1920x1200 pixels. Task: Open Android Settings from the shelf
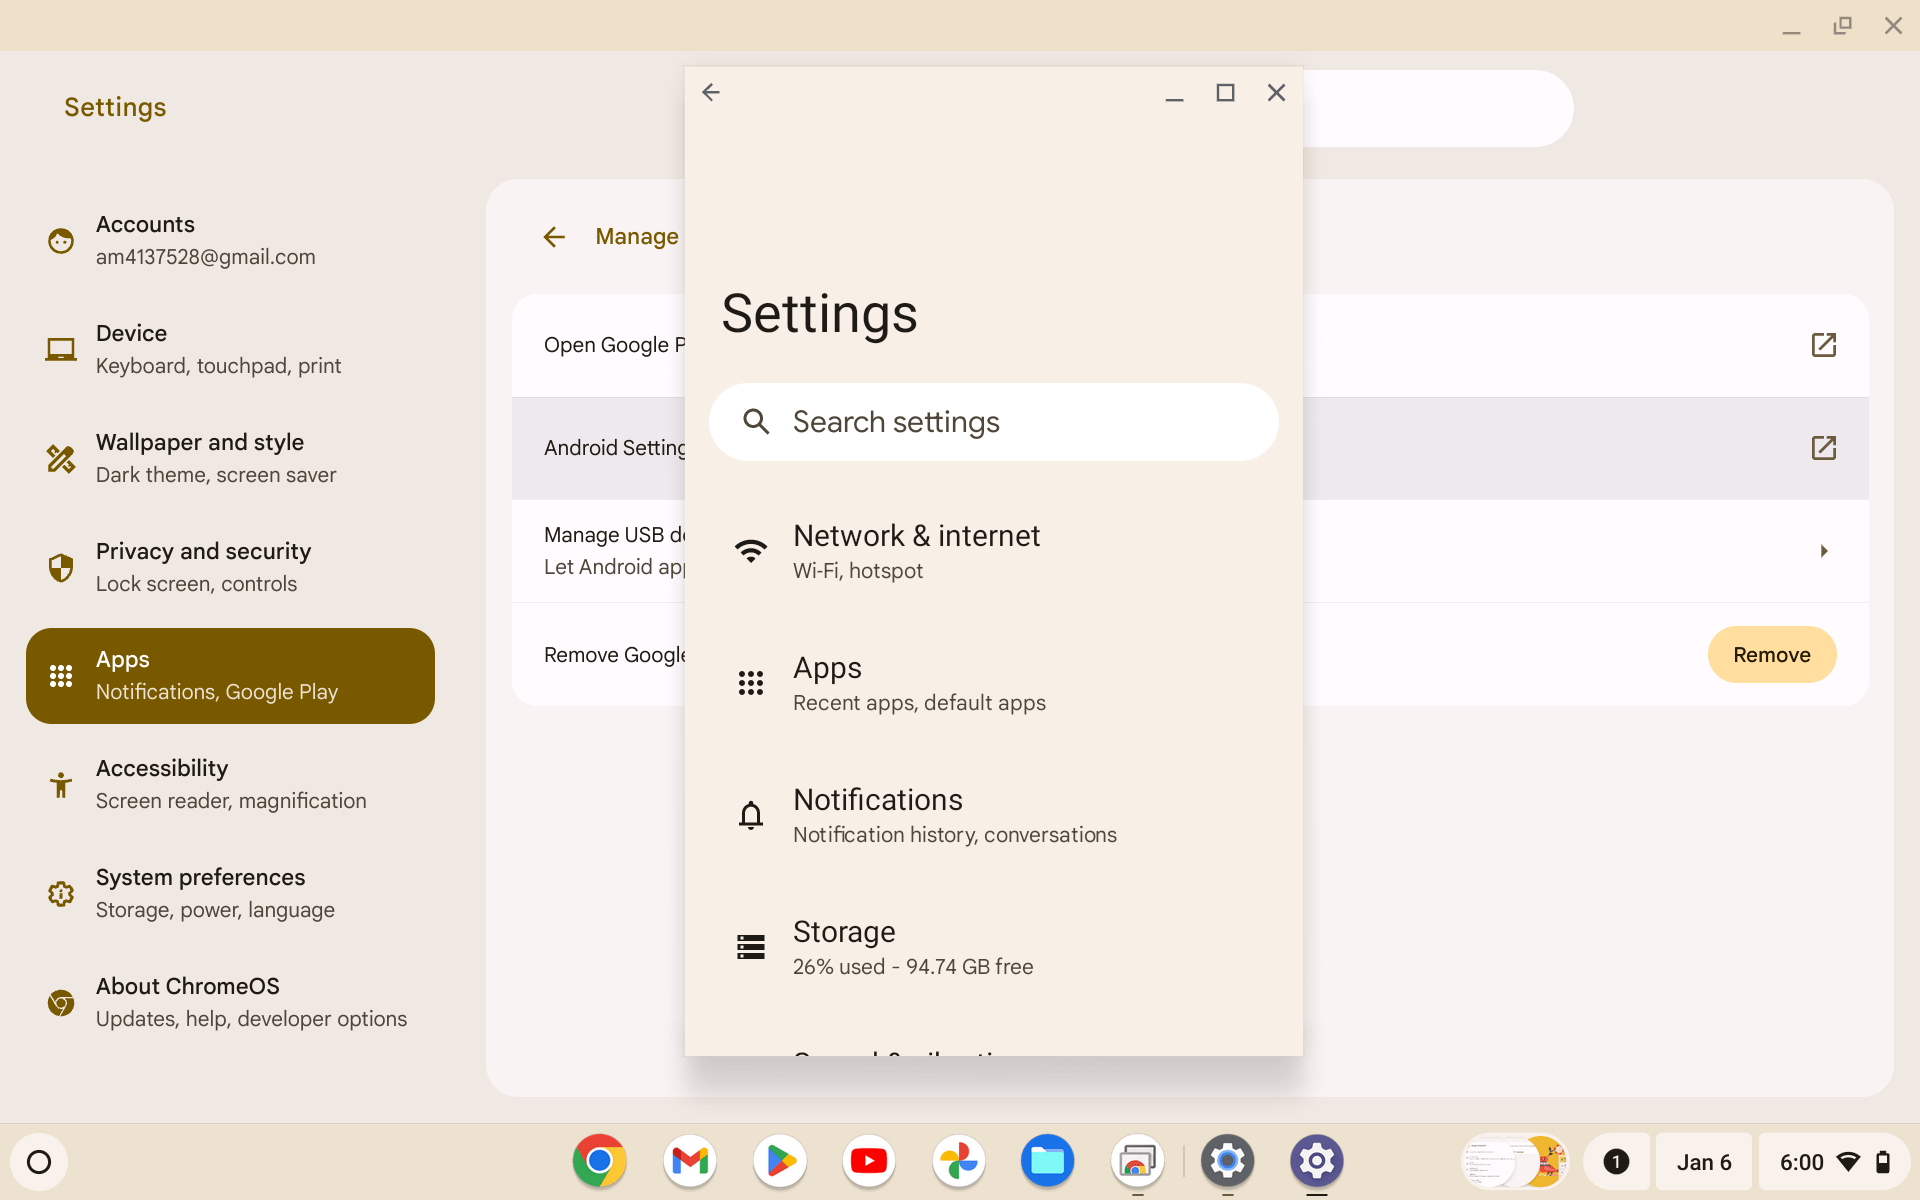(x=1316, y=1161)
